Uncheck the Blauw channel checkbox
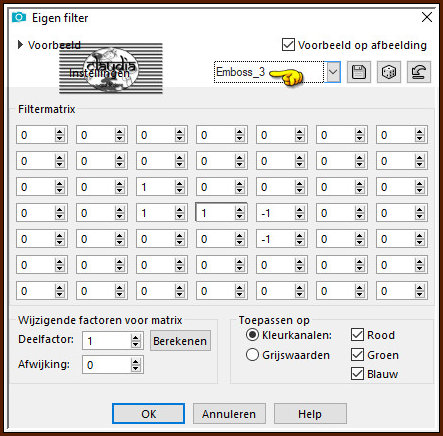 [x=357, y=374]
